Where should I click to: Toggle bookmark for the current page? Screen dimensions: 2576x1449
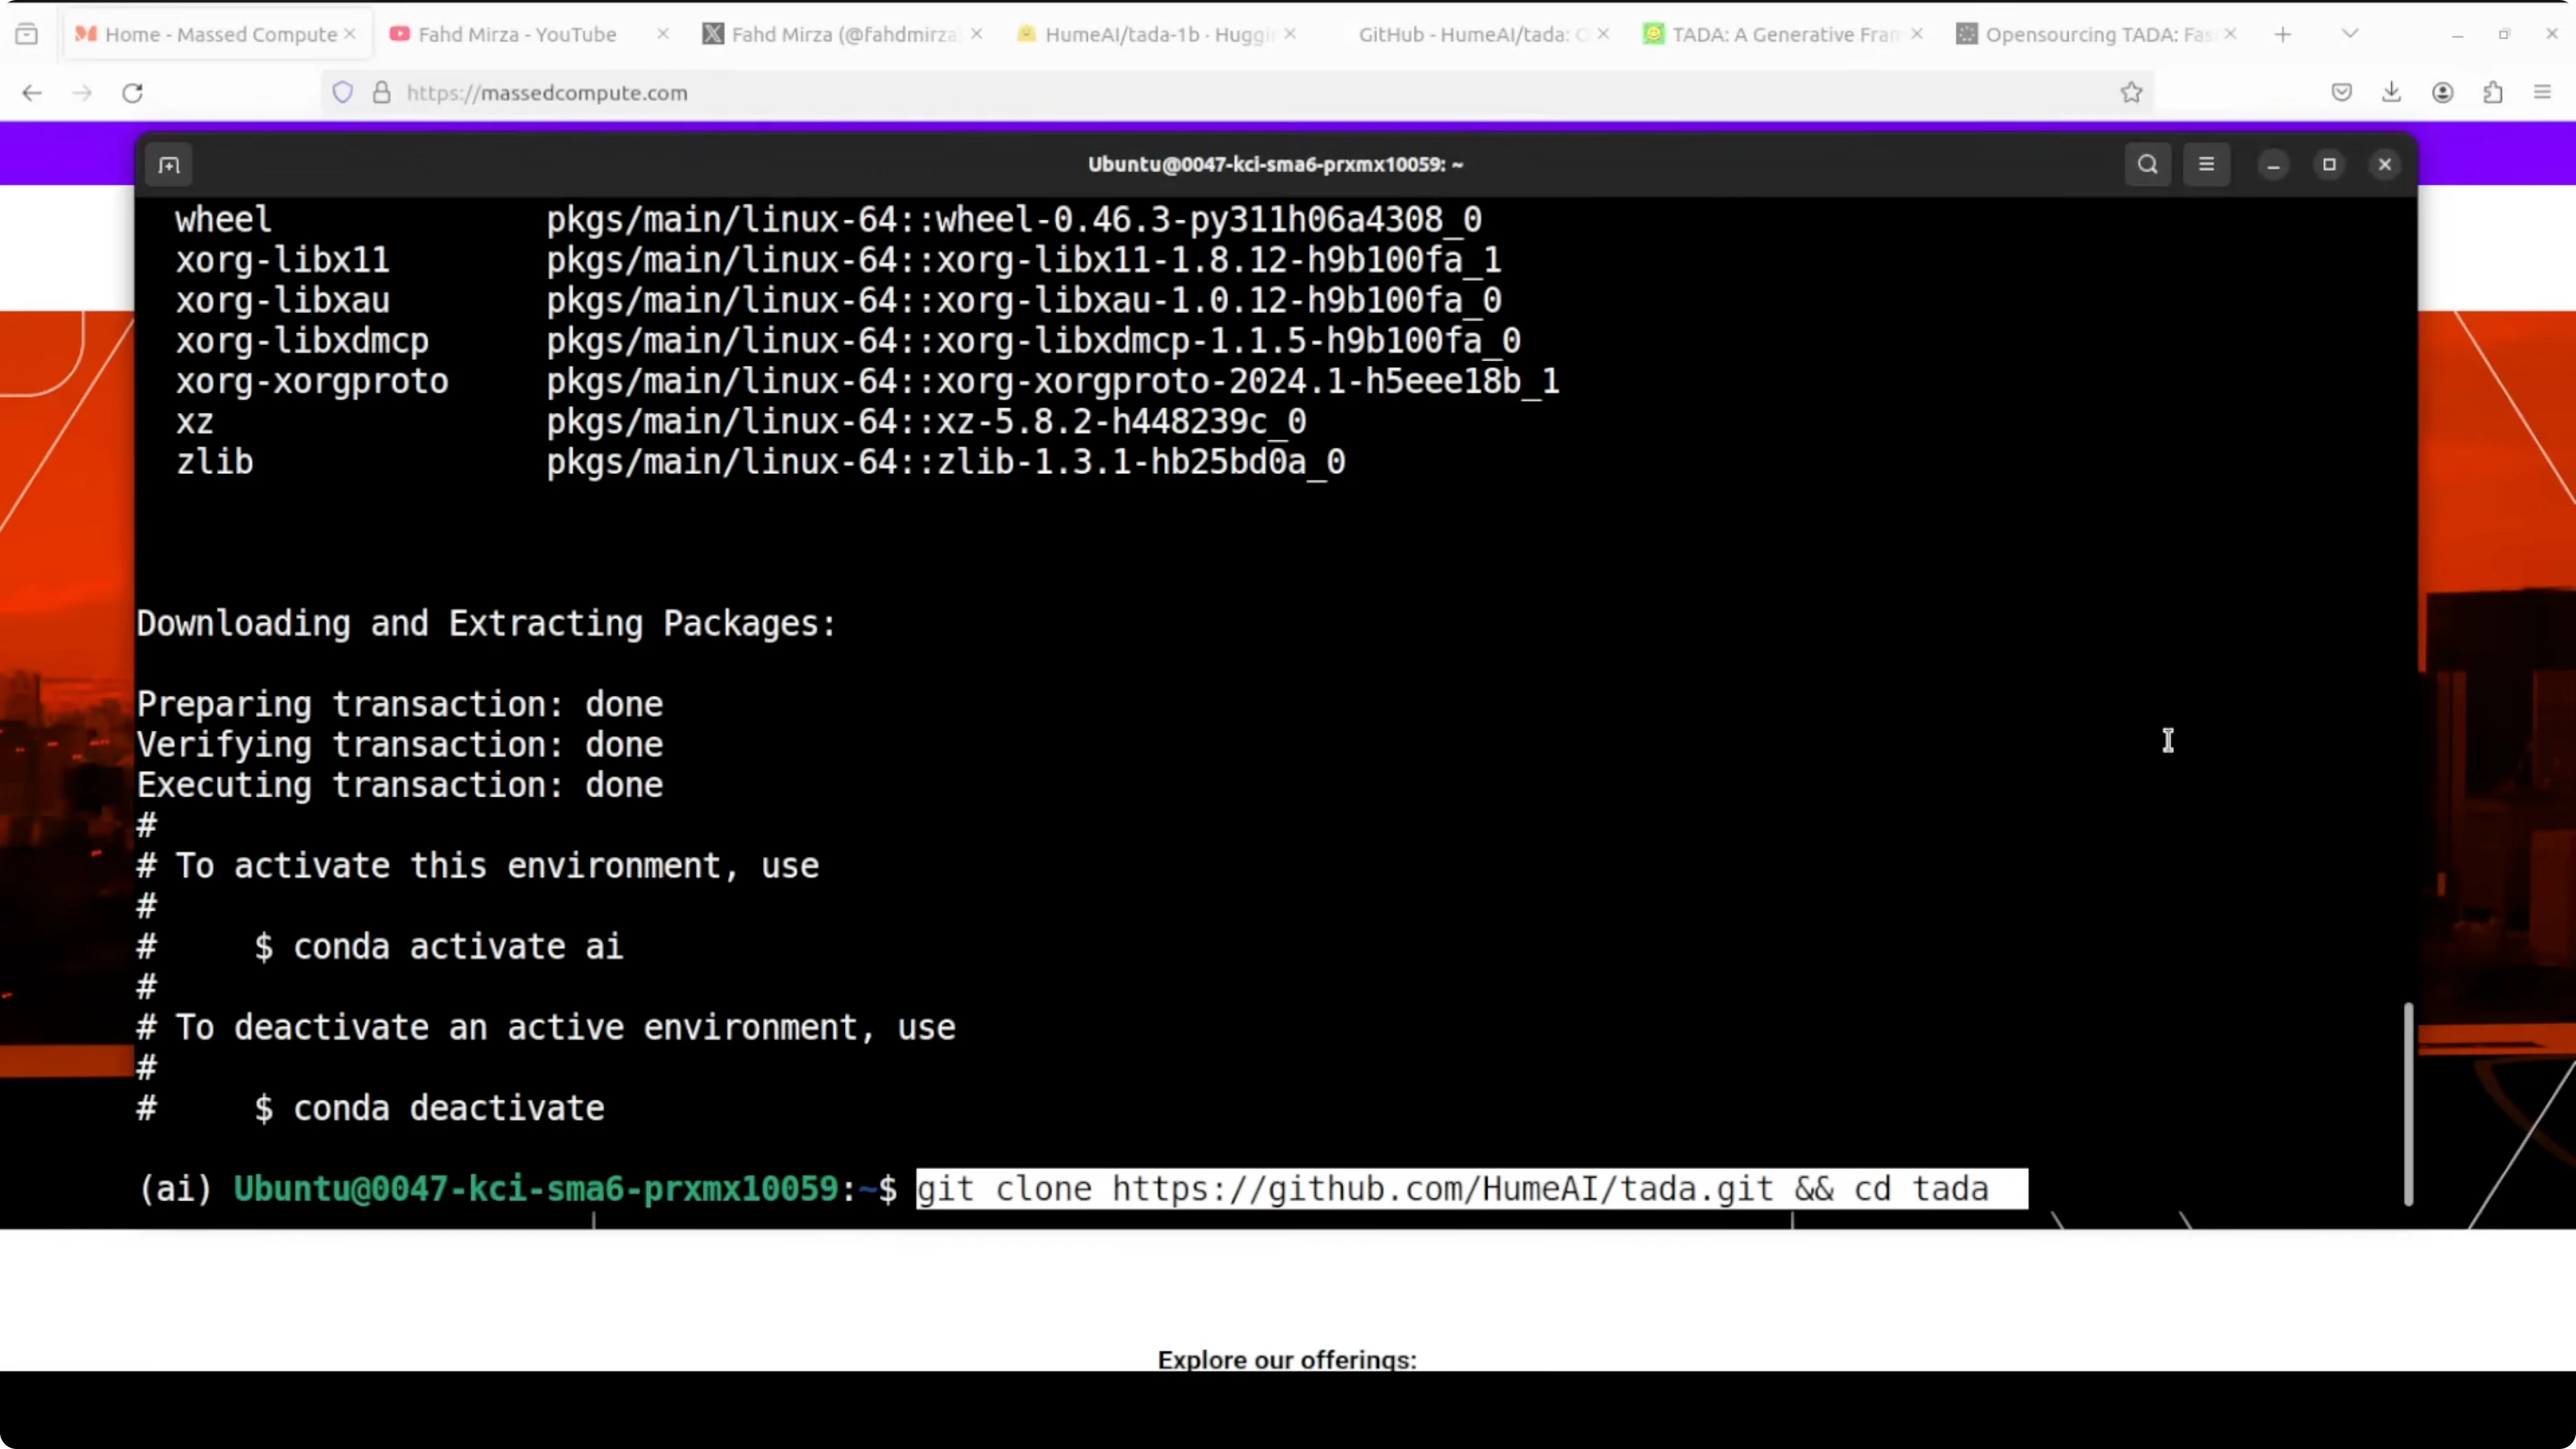2131,92
